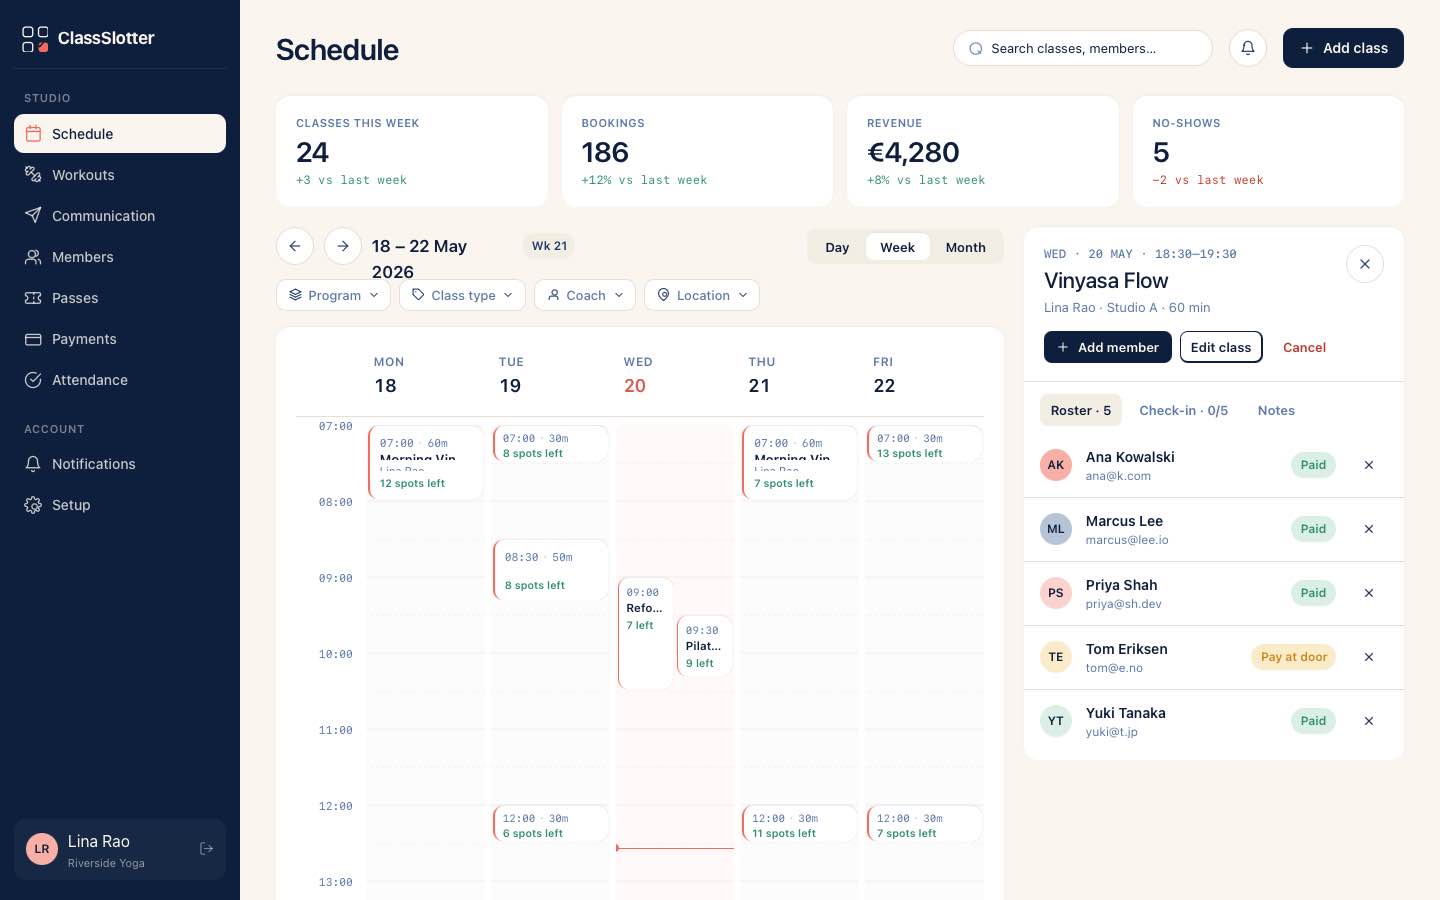Go to previous week arrow

[x=295, y=246]
